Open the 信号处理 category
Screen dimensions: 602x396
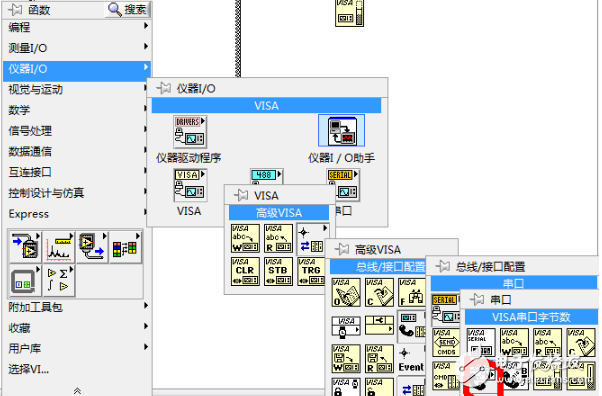point(77,131)
